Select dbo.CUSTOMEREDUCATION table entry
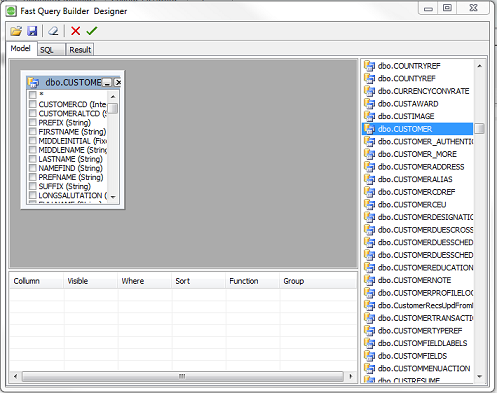The image size is (497, 393). [x=418, y=268]
